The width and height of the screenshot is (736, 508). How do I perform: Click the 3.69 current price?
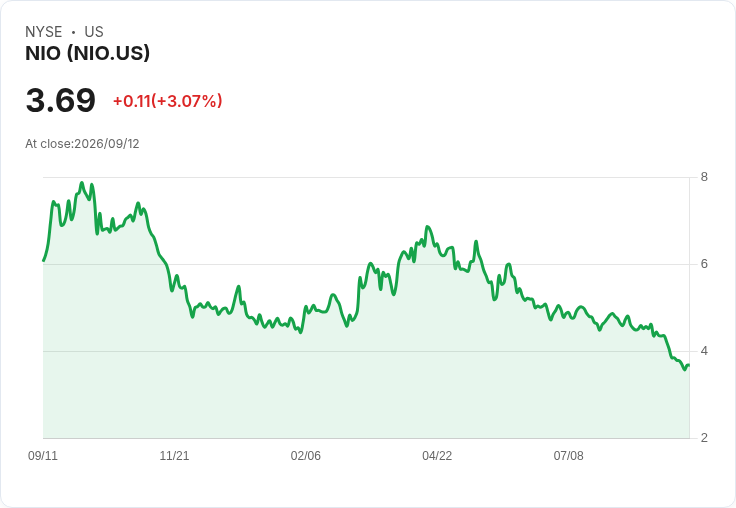(61, 100)
